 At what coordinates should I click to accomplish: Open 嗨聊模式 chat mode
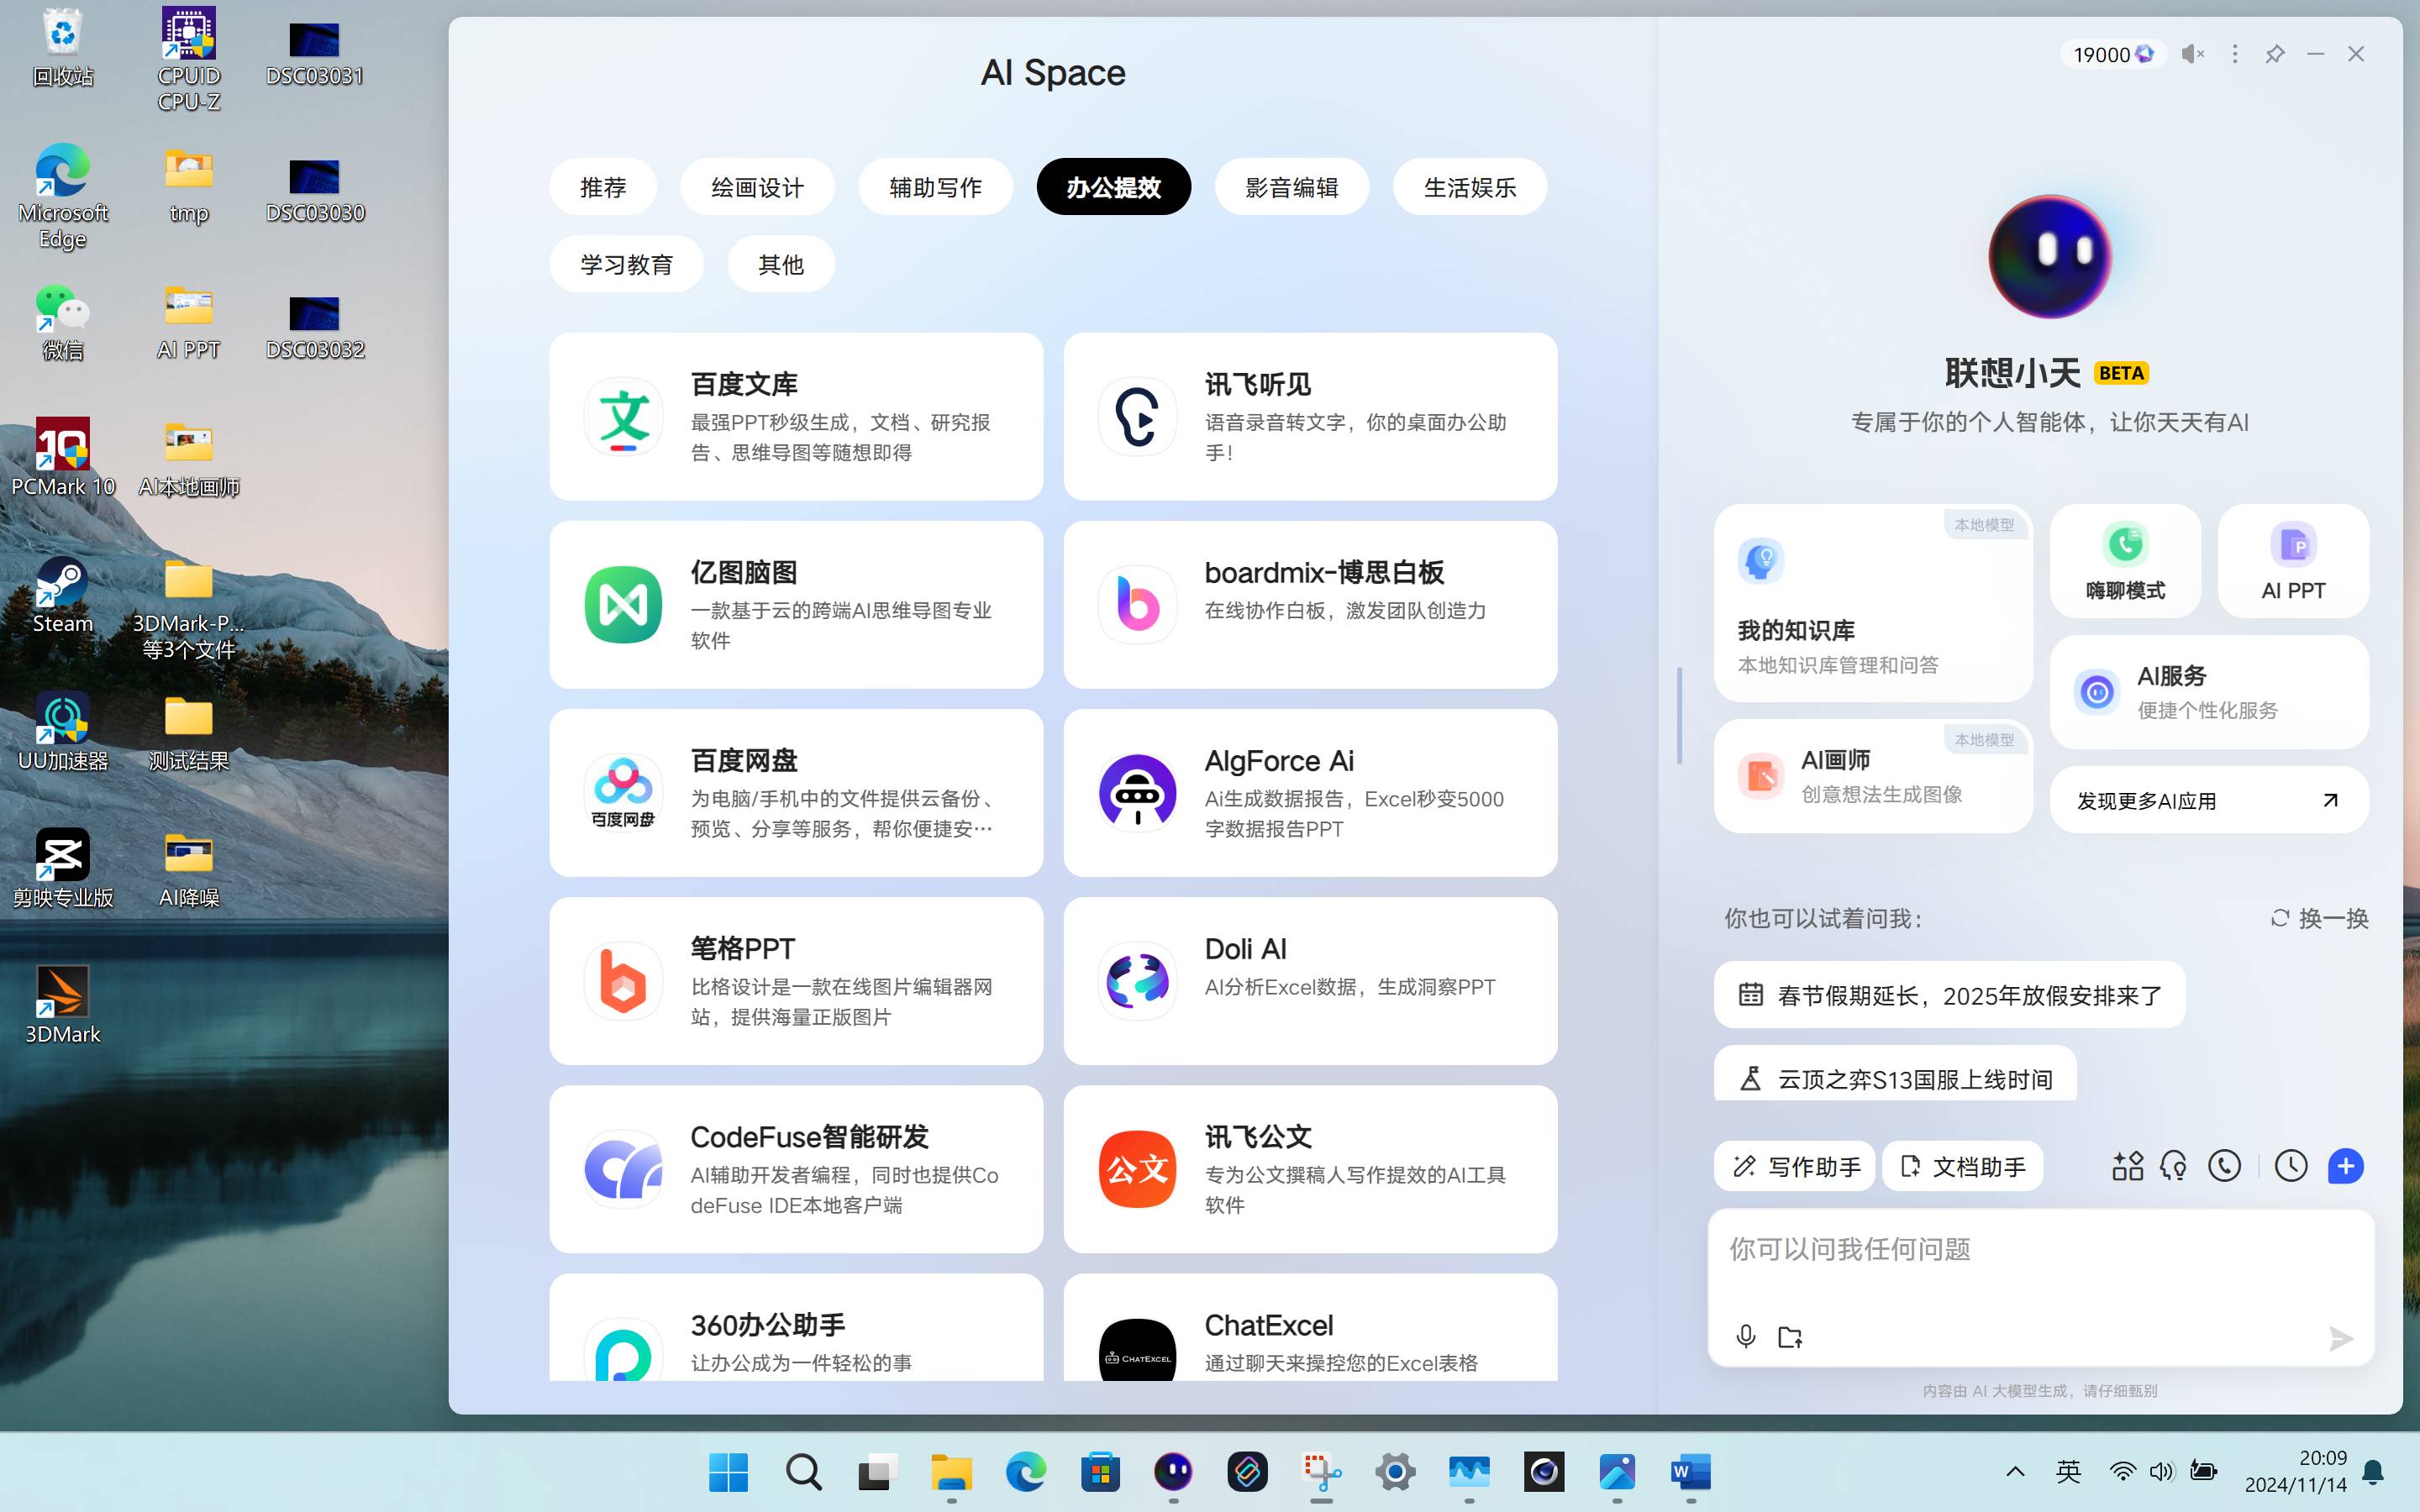coord(2125,561)
